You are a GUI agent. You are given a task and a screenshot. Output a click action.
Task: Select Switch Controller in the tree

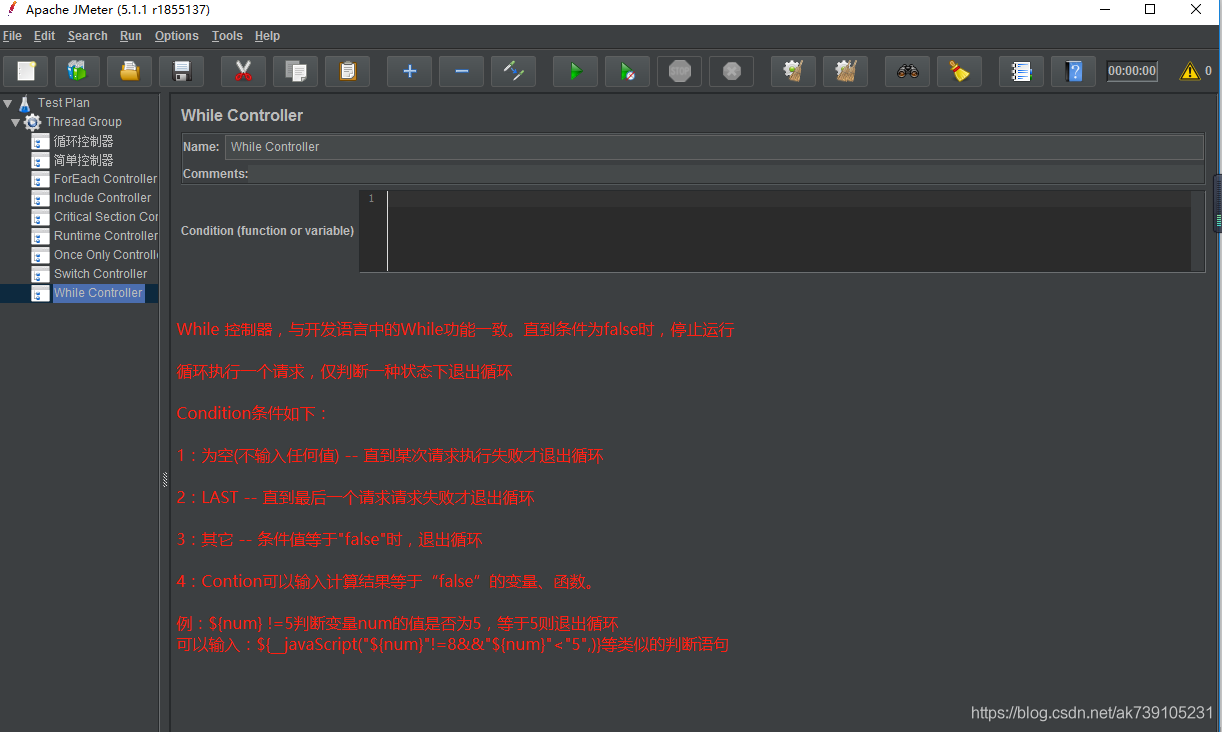tap(101, 274)
